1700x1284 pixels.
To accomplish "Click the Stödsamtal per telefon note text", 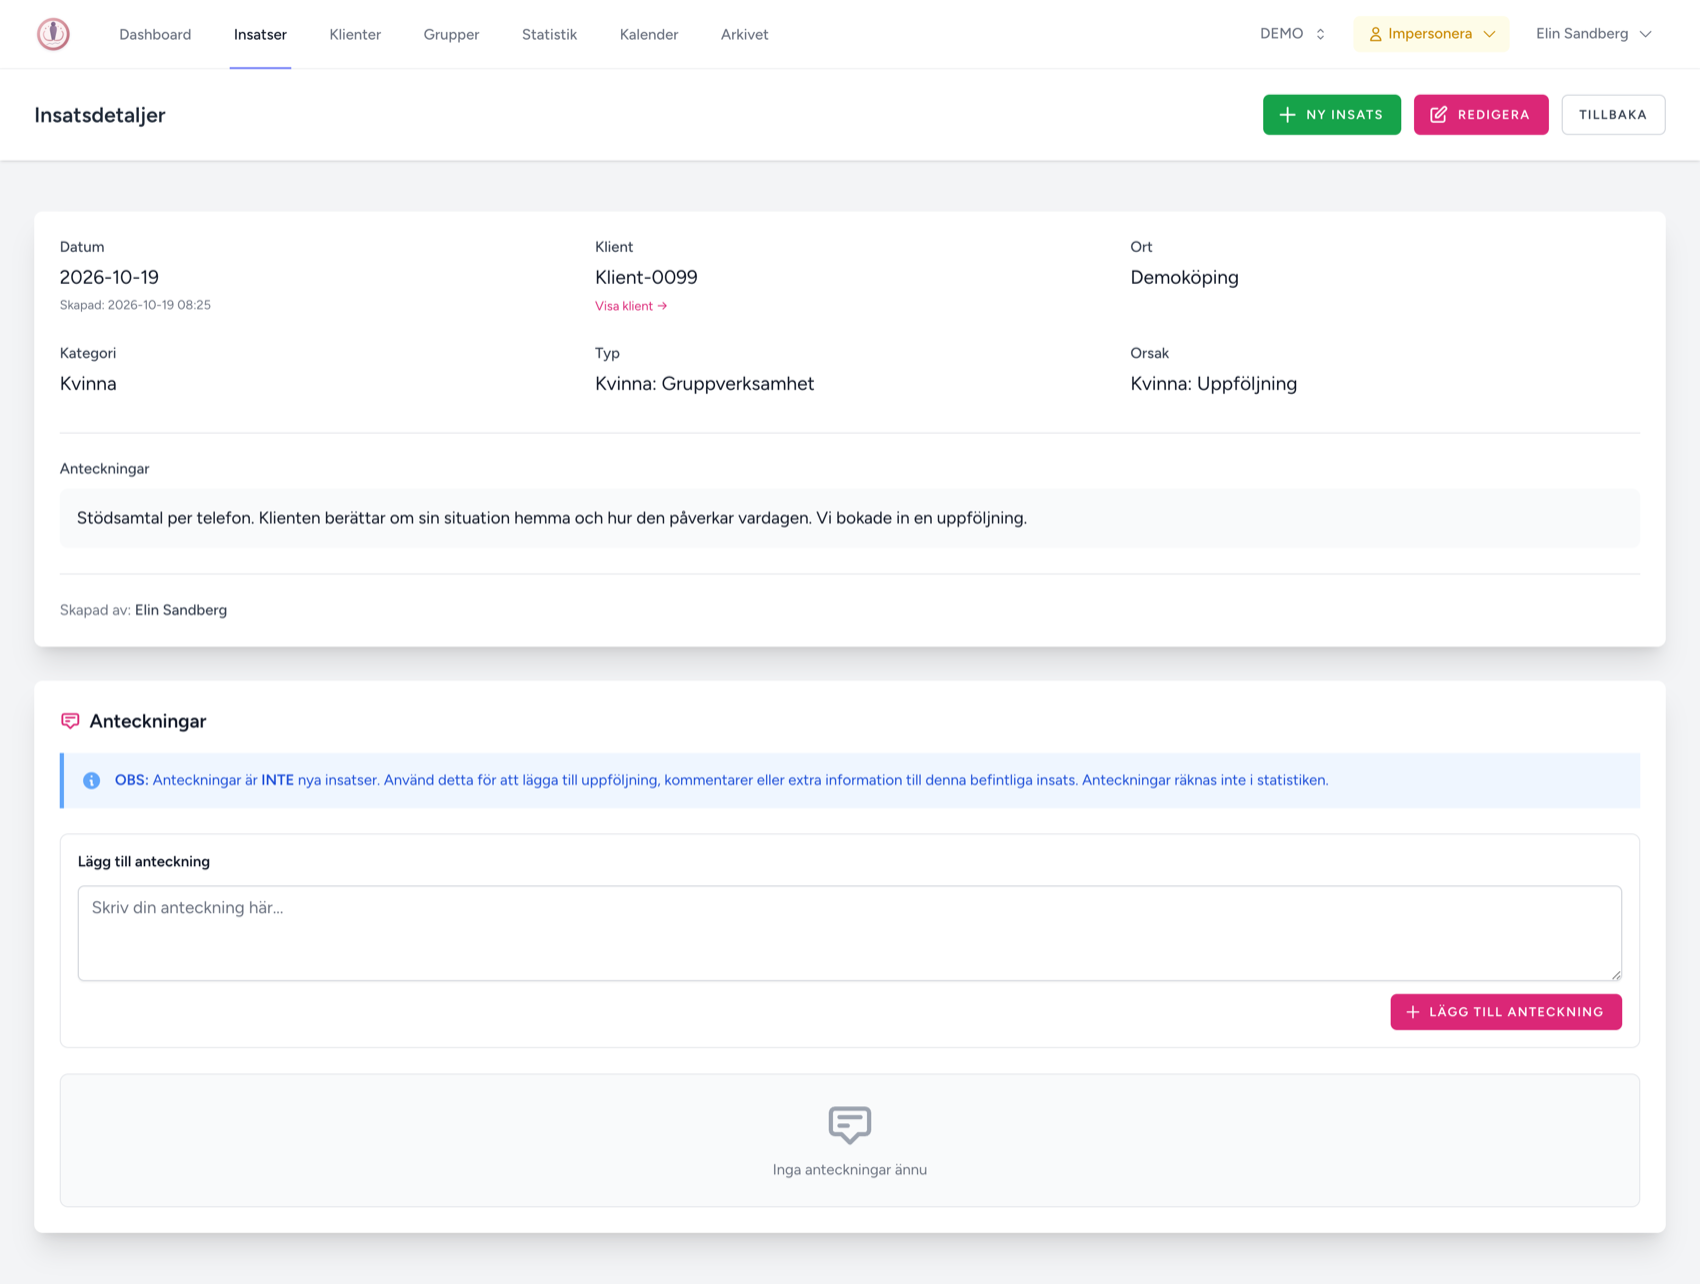I will coord(552,518).
